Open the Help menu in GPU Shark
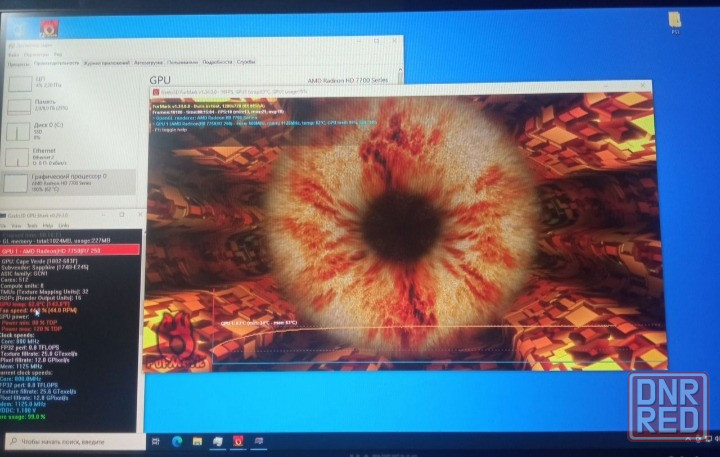The image size is (720, 457). click(48, 226)
